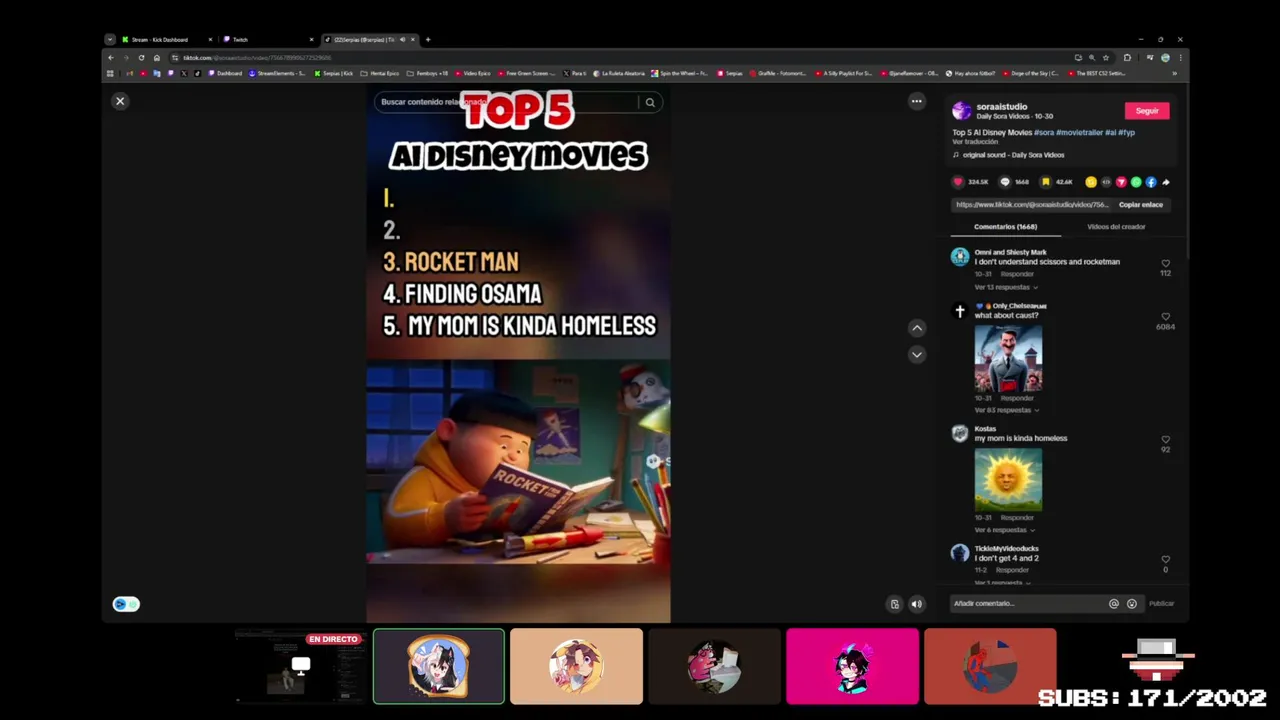This screenshot has height=720, width=1280.
Task: Open the sun image in Kostas comment
Action: pos(1008,479)
